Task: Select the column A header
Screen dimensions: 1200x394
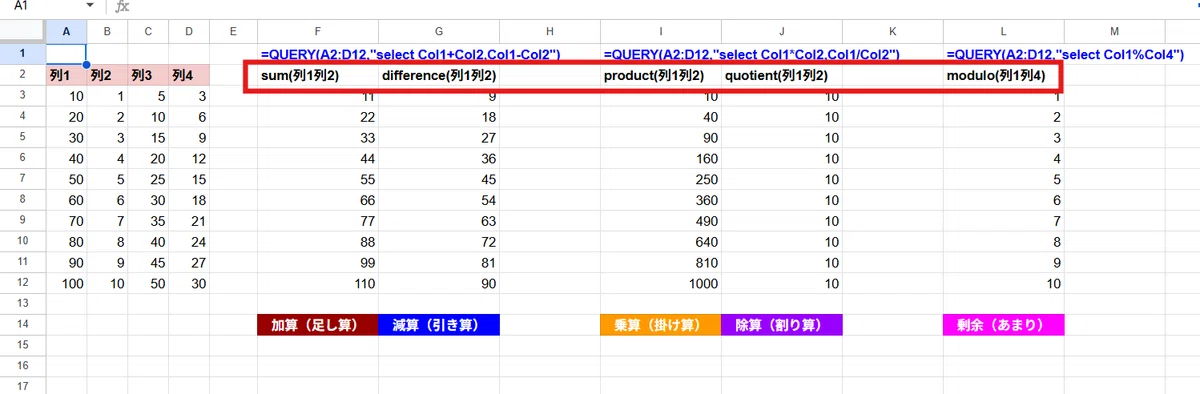Action: point(66,32)
